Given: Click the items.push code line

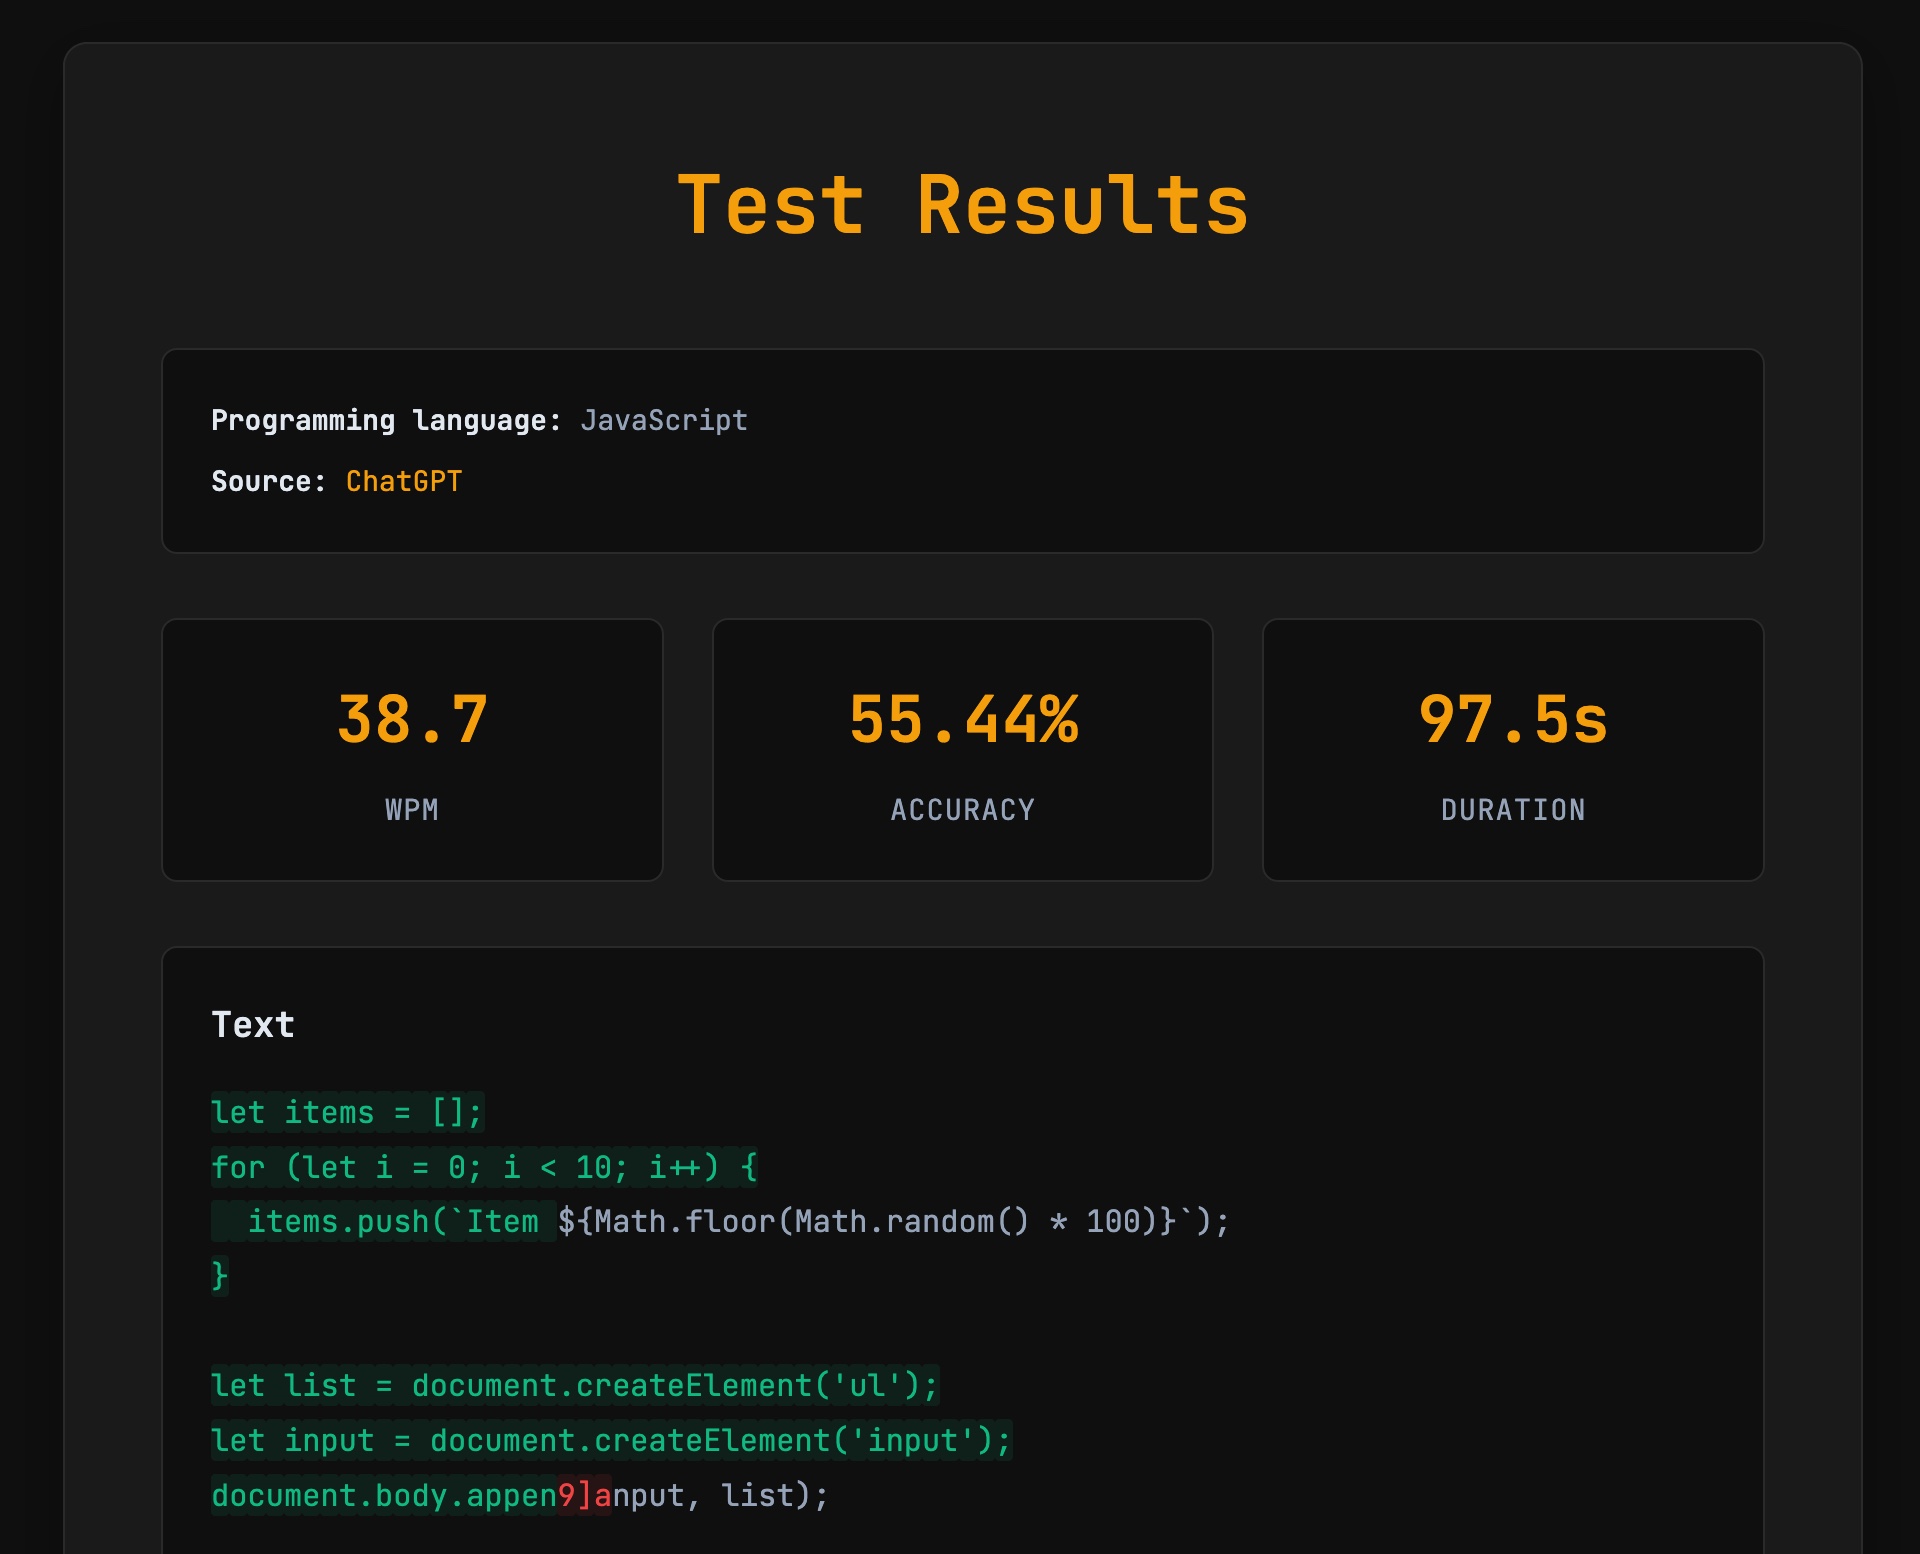Looking at the screenshot, I should pos(720,1221).
